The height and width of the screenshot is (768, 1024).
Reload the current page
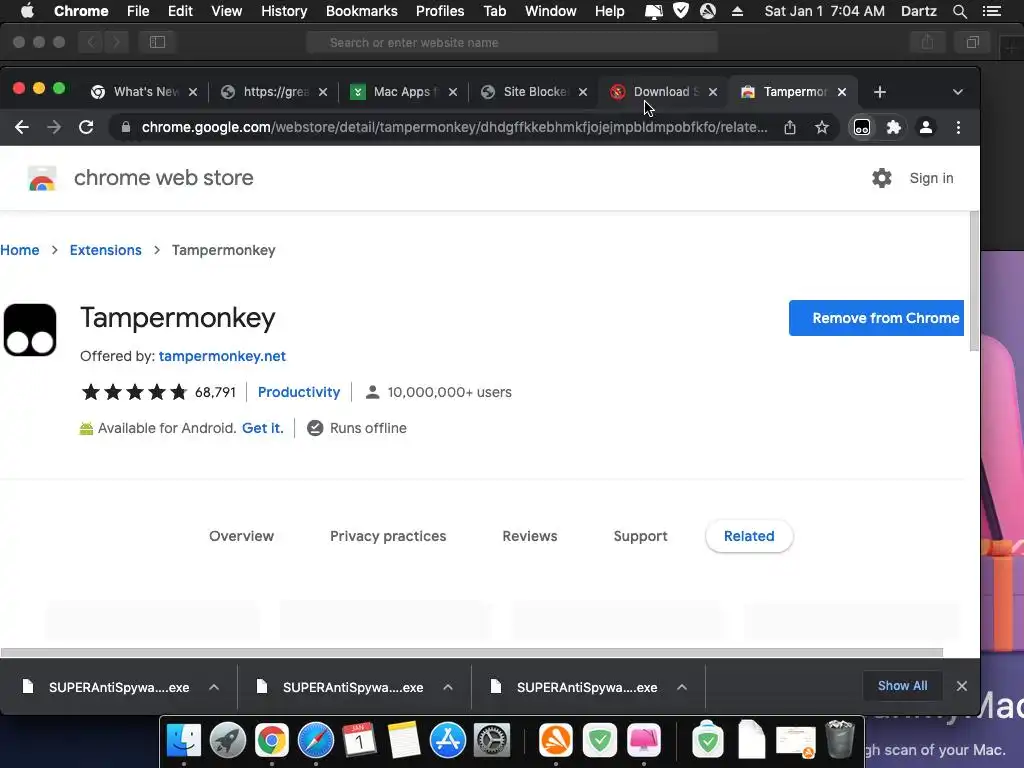click(x=86, y=127)
